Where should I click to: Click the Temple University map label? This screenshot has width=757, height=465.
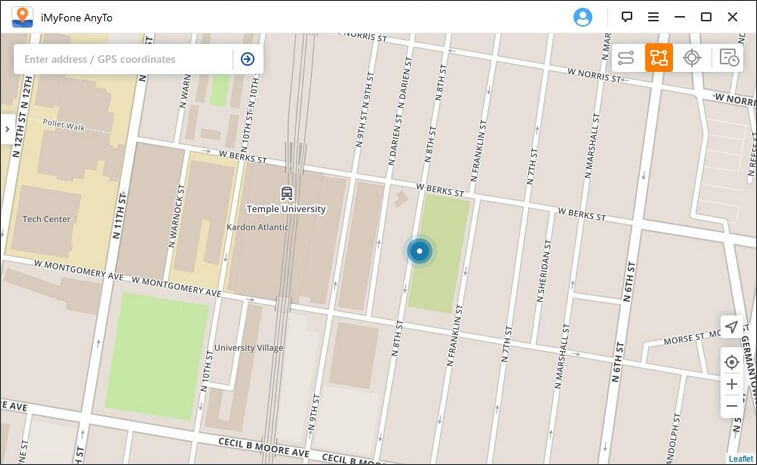point(286,209)
